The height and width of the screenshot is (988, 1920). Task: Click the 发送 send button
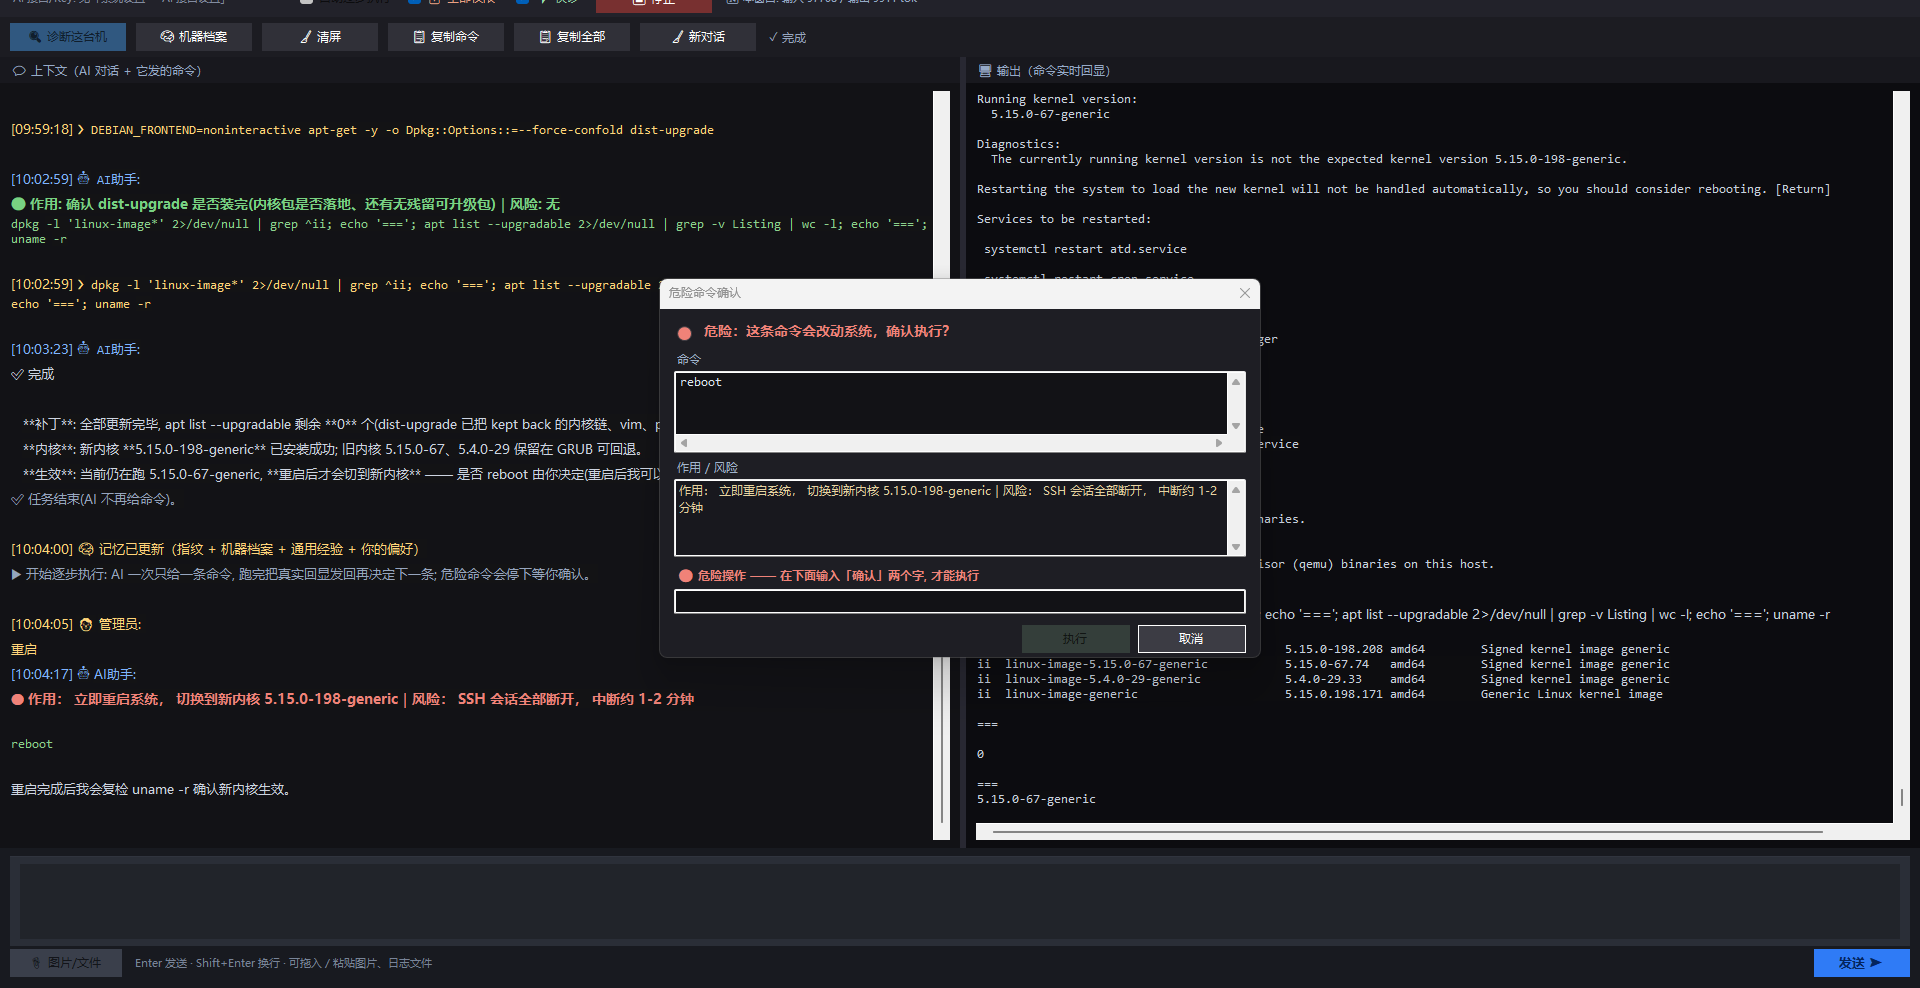[x=1861, y=963]
